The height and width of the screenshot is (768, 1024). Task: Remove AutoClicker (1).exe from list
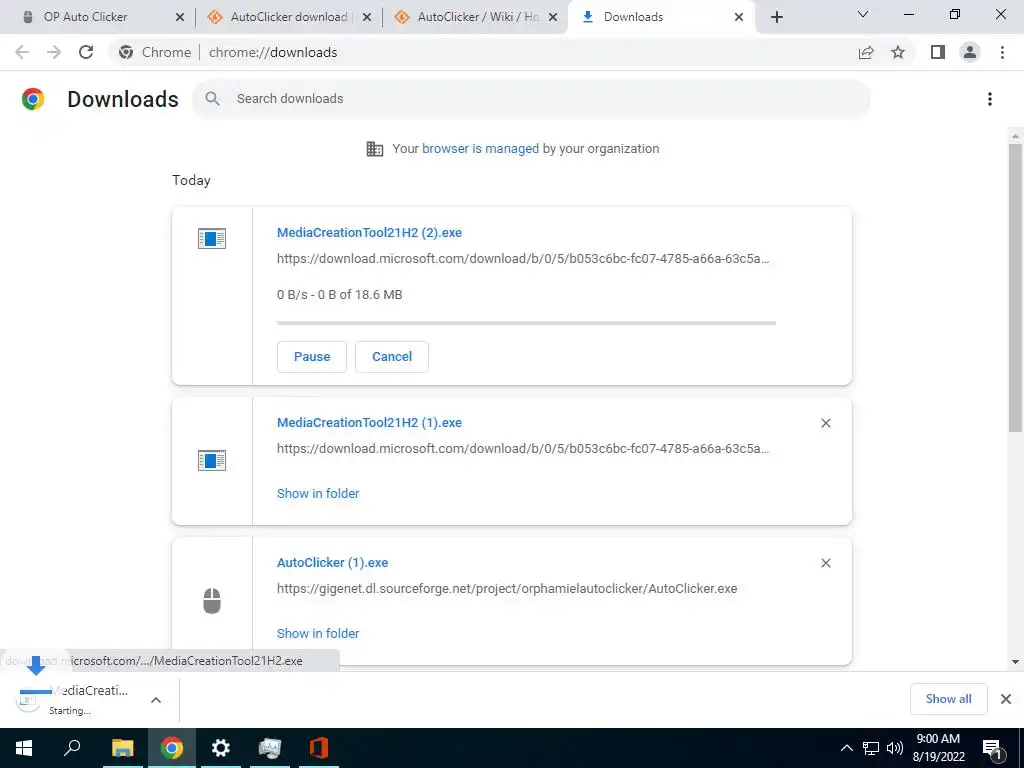[x=825, y=563]
